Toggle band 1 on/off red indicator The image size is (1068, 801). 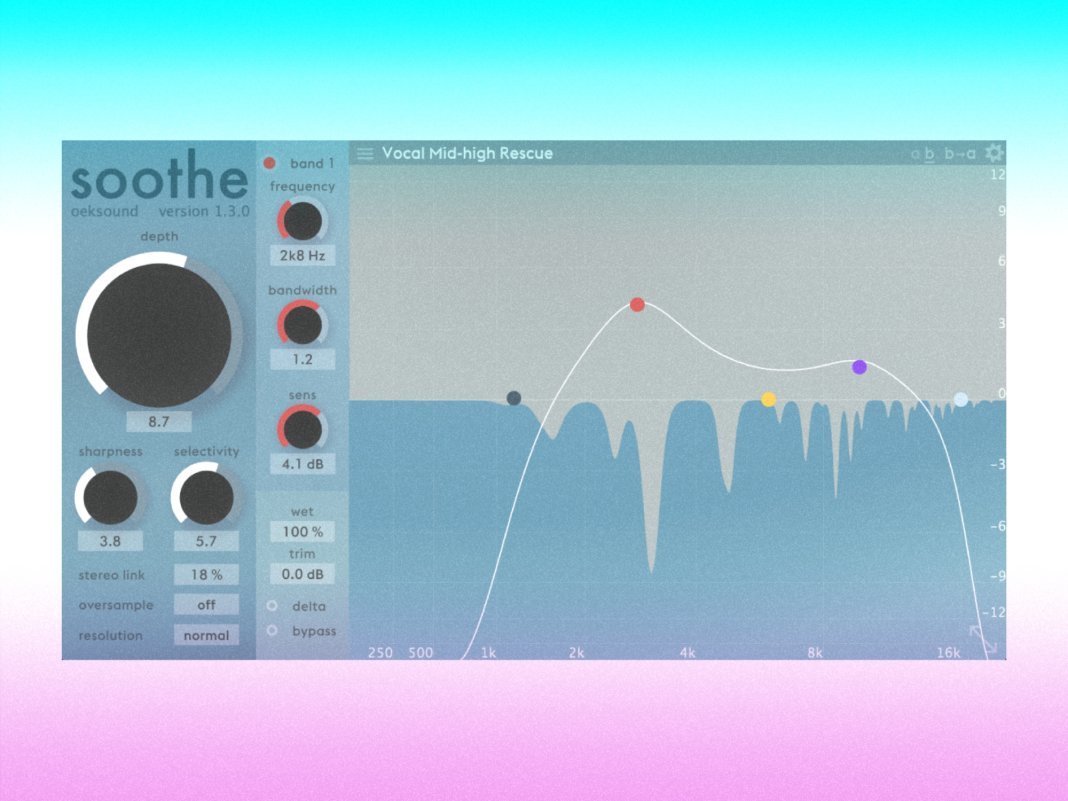click(x=270, y=163)
